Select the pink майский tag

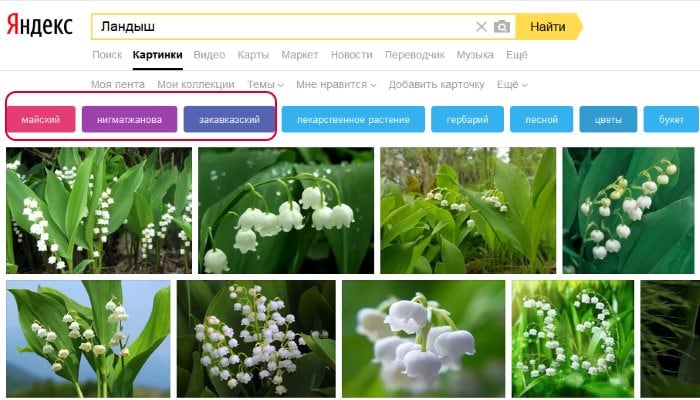tap(41, 119)
